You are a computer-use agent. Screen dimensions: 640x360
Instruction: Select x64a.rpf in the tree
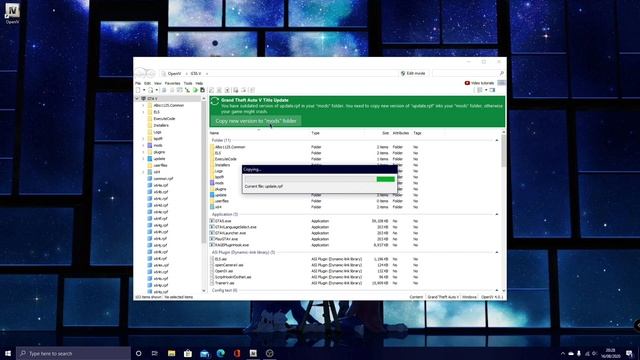coord(161,185)
